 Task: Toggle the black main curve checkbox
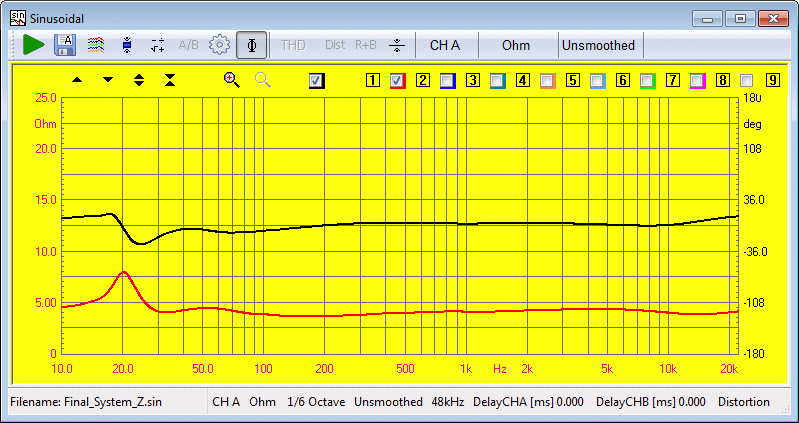pyautogui.click(x=316, y=81)
